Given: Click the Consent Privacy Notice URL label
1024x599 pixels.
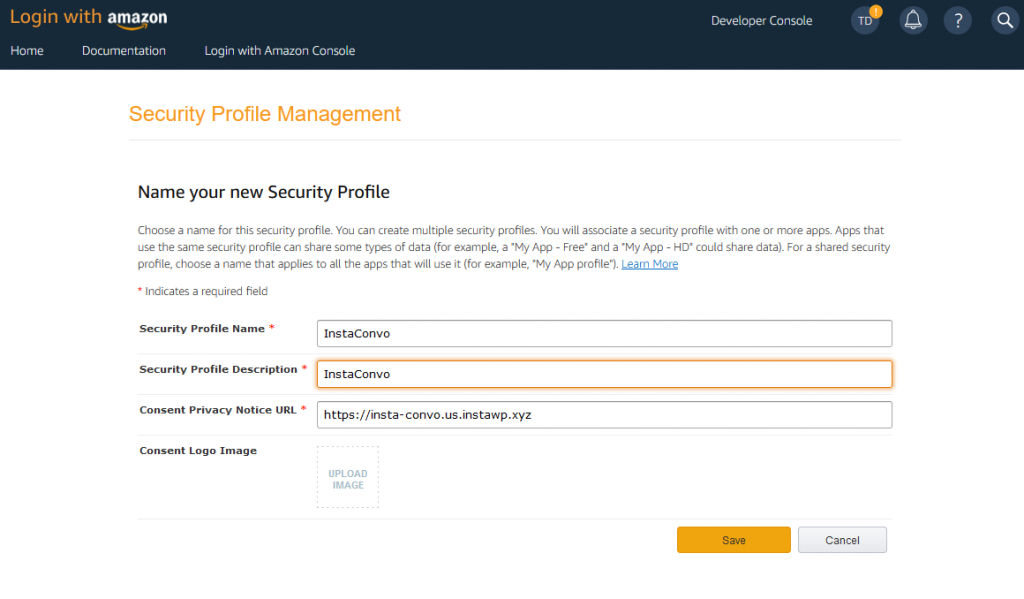Looking at the screenshot, I should point(218,410).
